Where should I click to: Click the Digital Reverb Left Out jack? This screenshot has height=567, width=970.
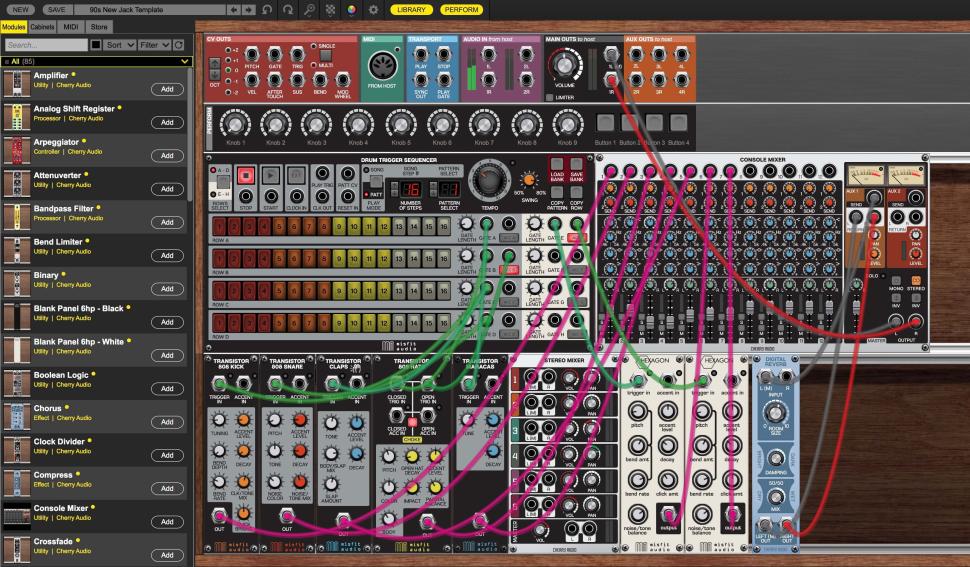coord(765,526)
